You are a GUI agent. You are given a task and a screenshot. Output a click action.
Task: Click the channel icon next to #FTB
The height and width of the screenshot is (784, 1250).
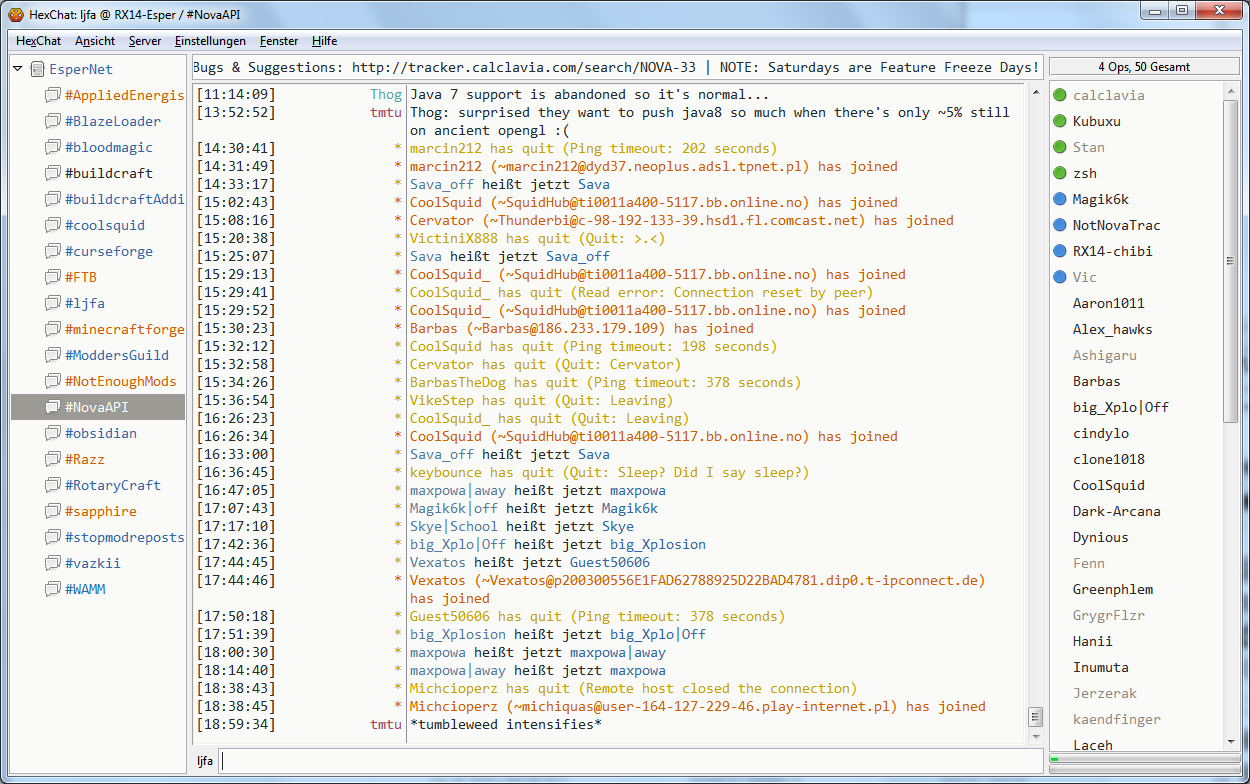pyautogui.click(x=52, y=277)
